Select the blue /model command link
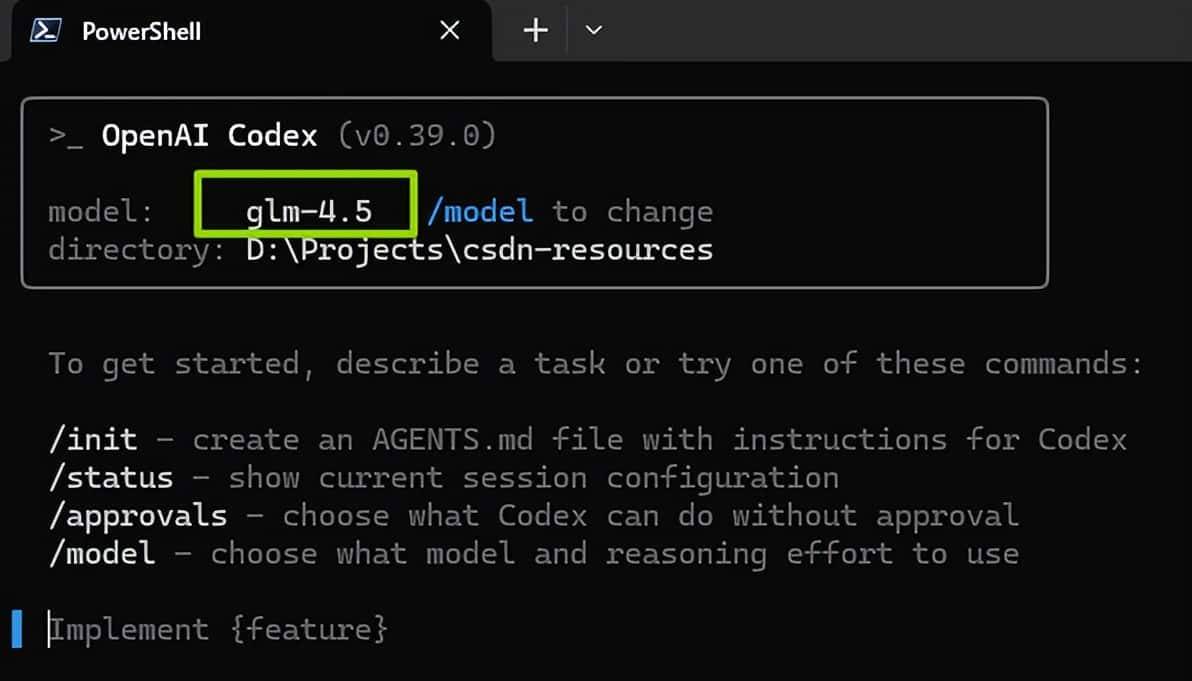Viewport: 1192px width, 681px height. (x=481, y=211)
